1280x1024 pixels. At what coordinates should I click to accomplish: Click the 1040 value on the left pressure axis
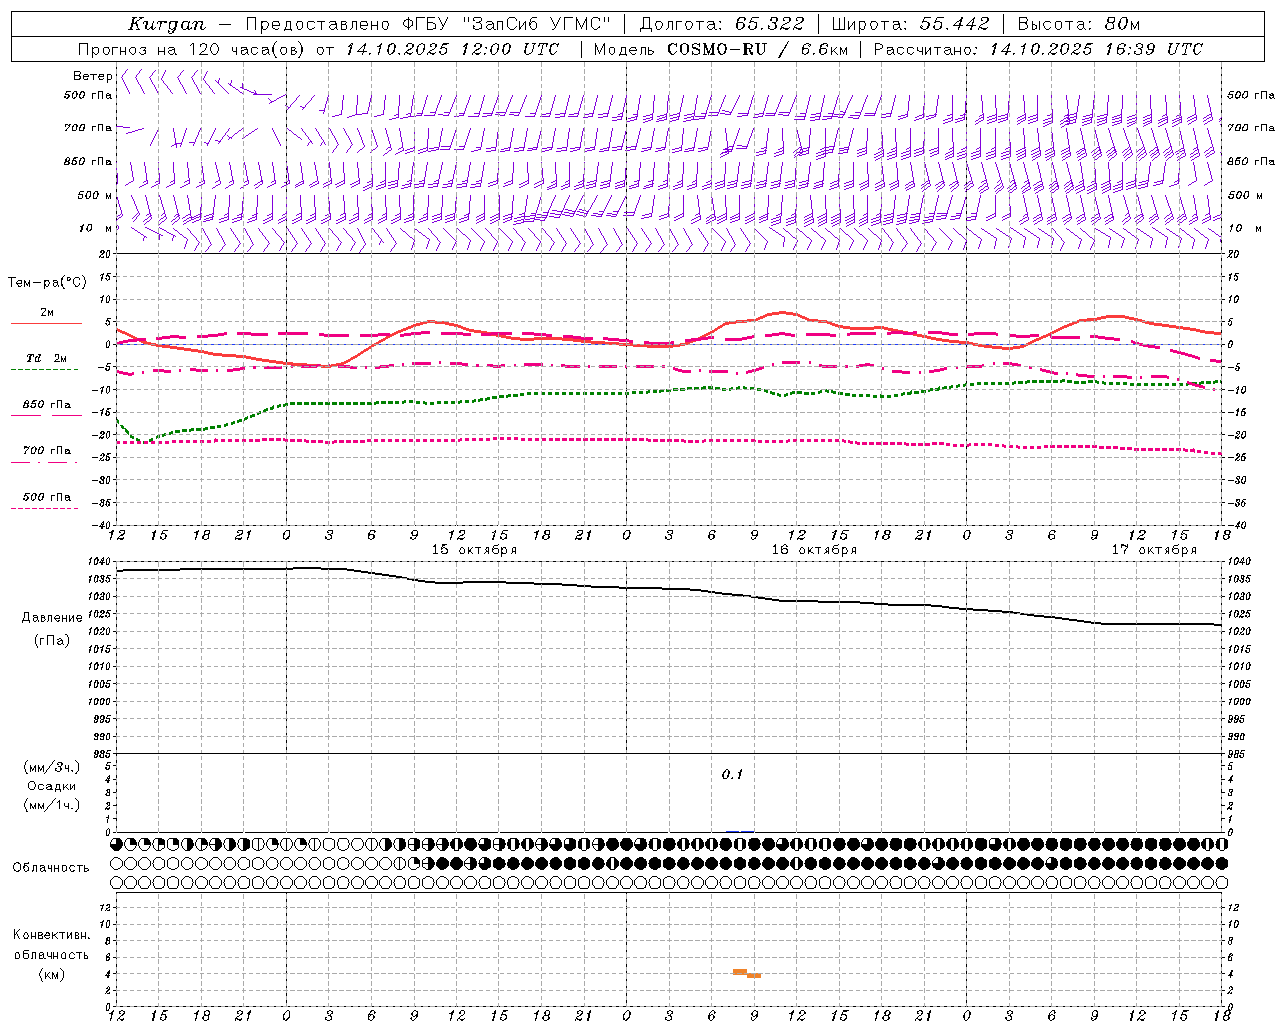100,561
